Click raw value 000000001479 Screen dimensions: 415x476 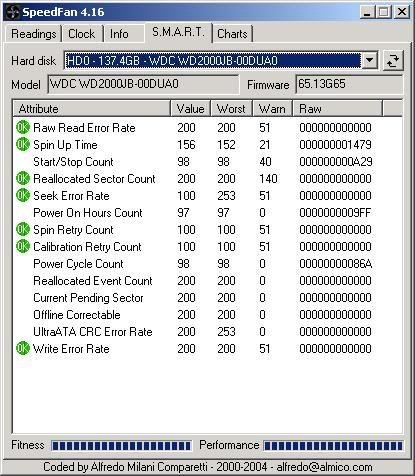coord(335,145)
